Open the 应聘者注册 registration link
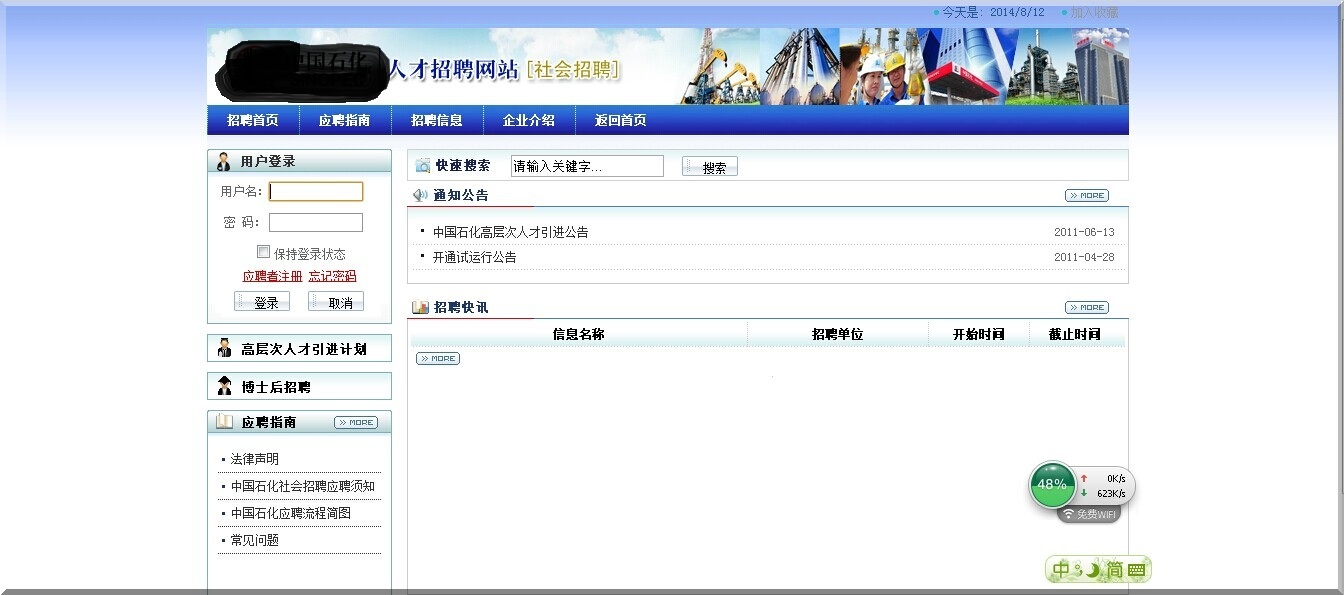Image resolution: width=1344 pixels, height=595 pixels. pyautogui.click(x=272, y=276)
